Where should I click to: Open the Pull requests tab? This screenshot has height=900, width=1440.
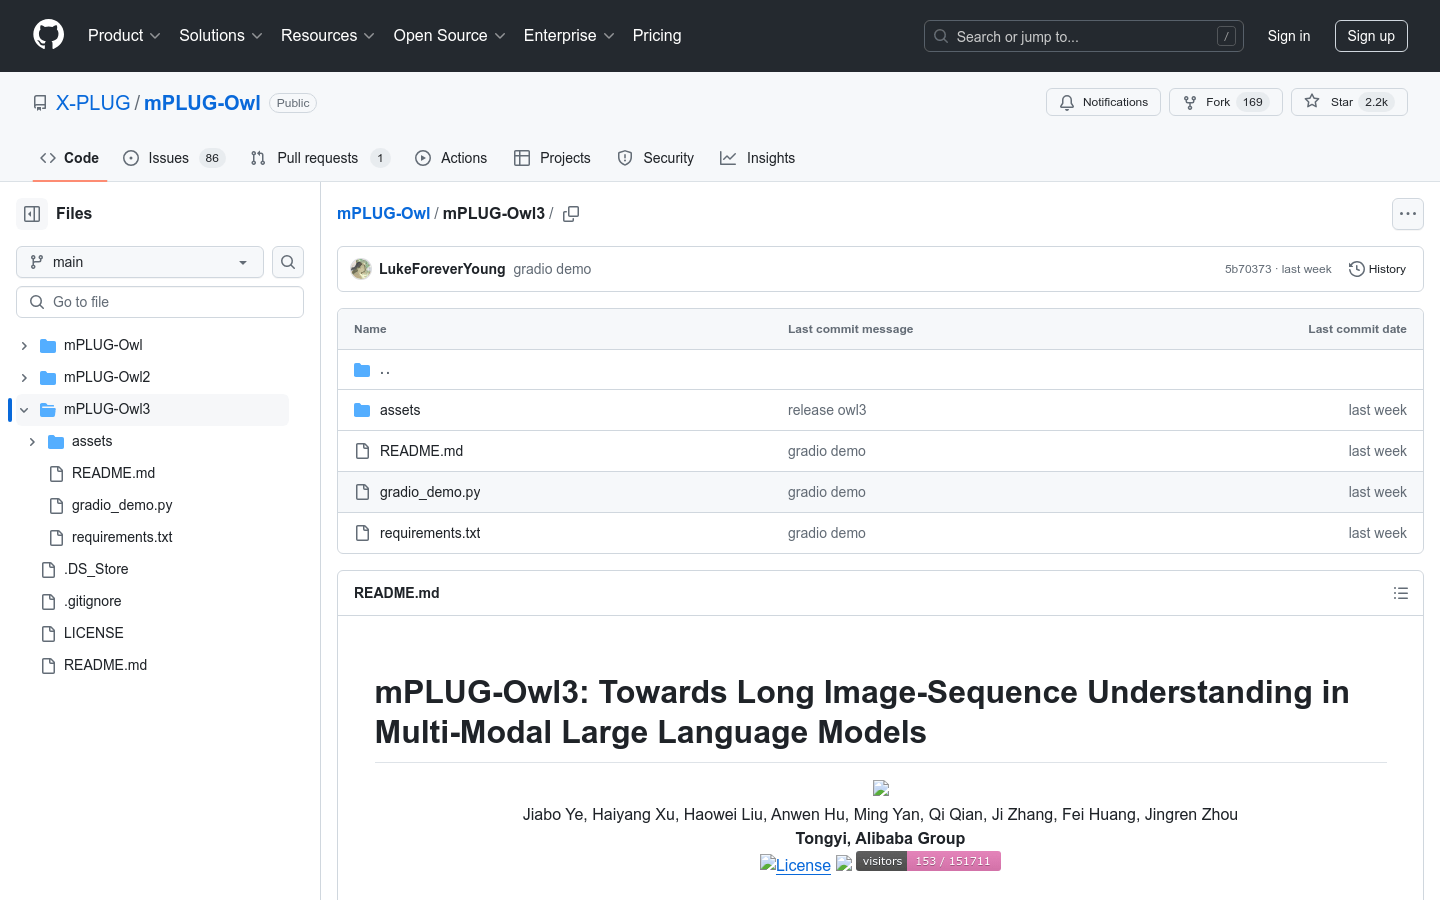click(320, 158)
